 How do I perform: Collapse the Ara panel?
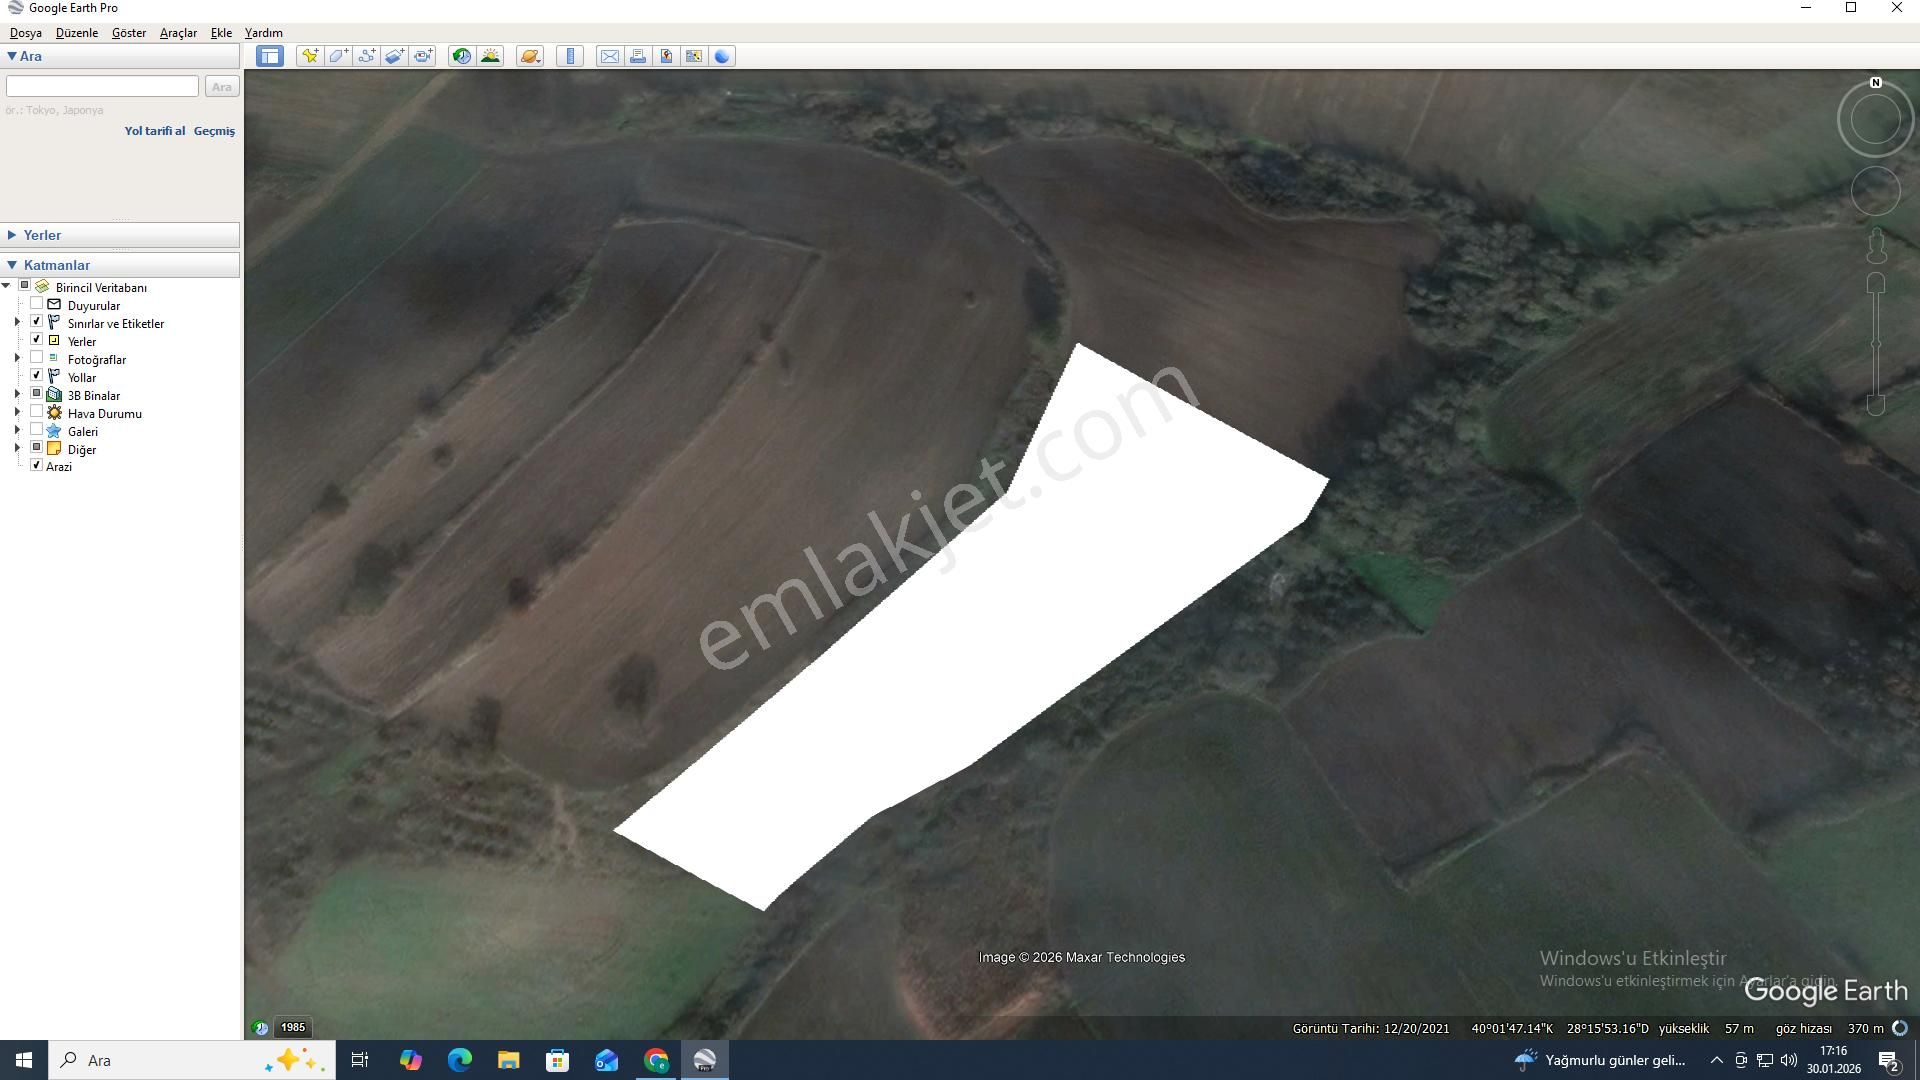click(x=12, y=56)
